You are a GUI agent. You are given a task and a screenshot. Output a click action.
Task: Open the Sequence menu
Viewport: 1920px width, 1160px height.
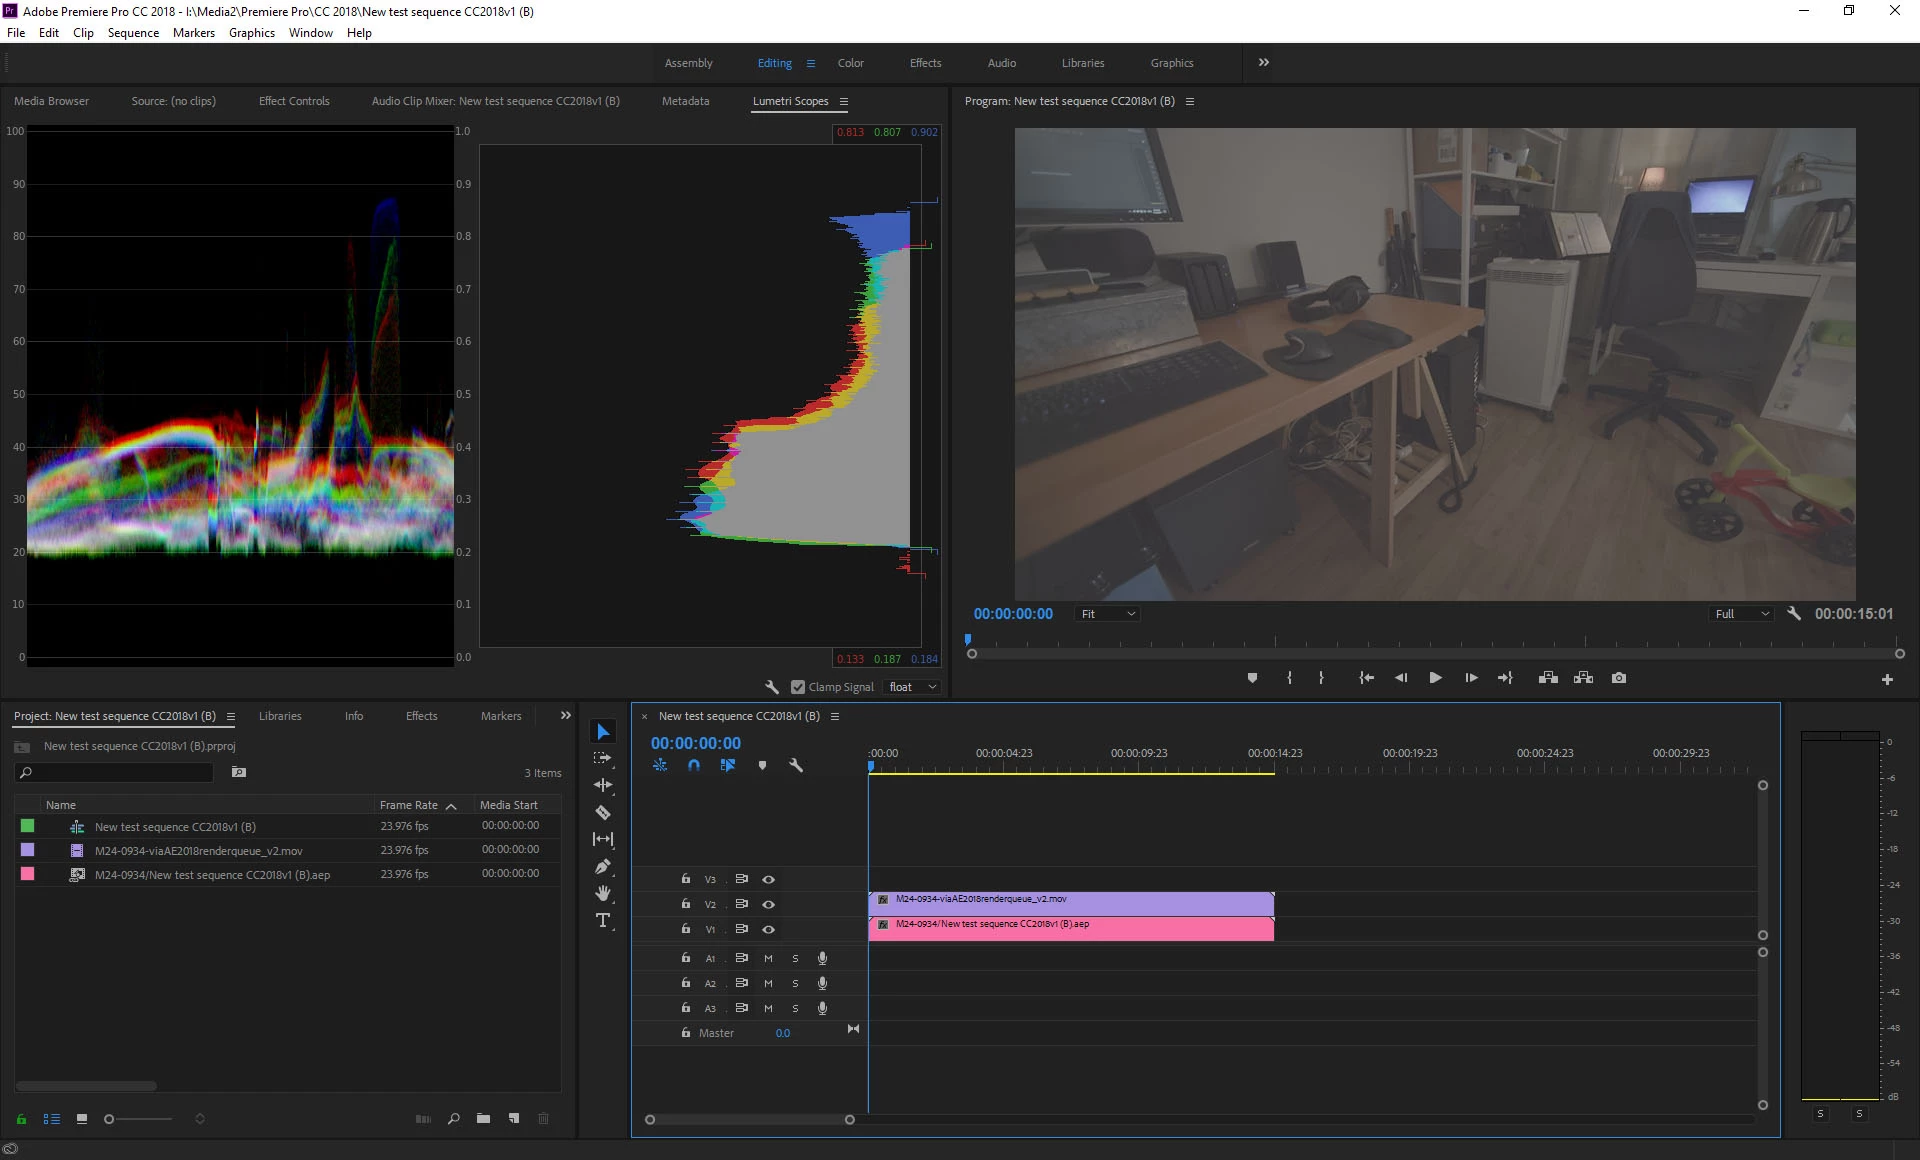pos(133,33)
